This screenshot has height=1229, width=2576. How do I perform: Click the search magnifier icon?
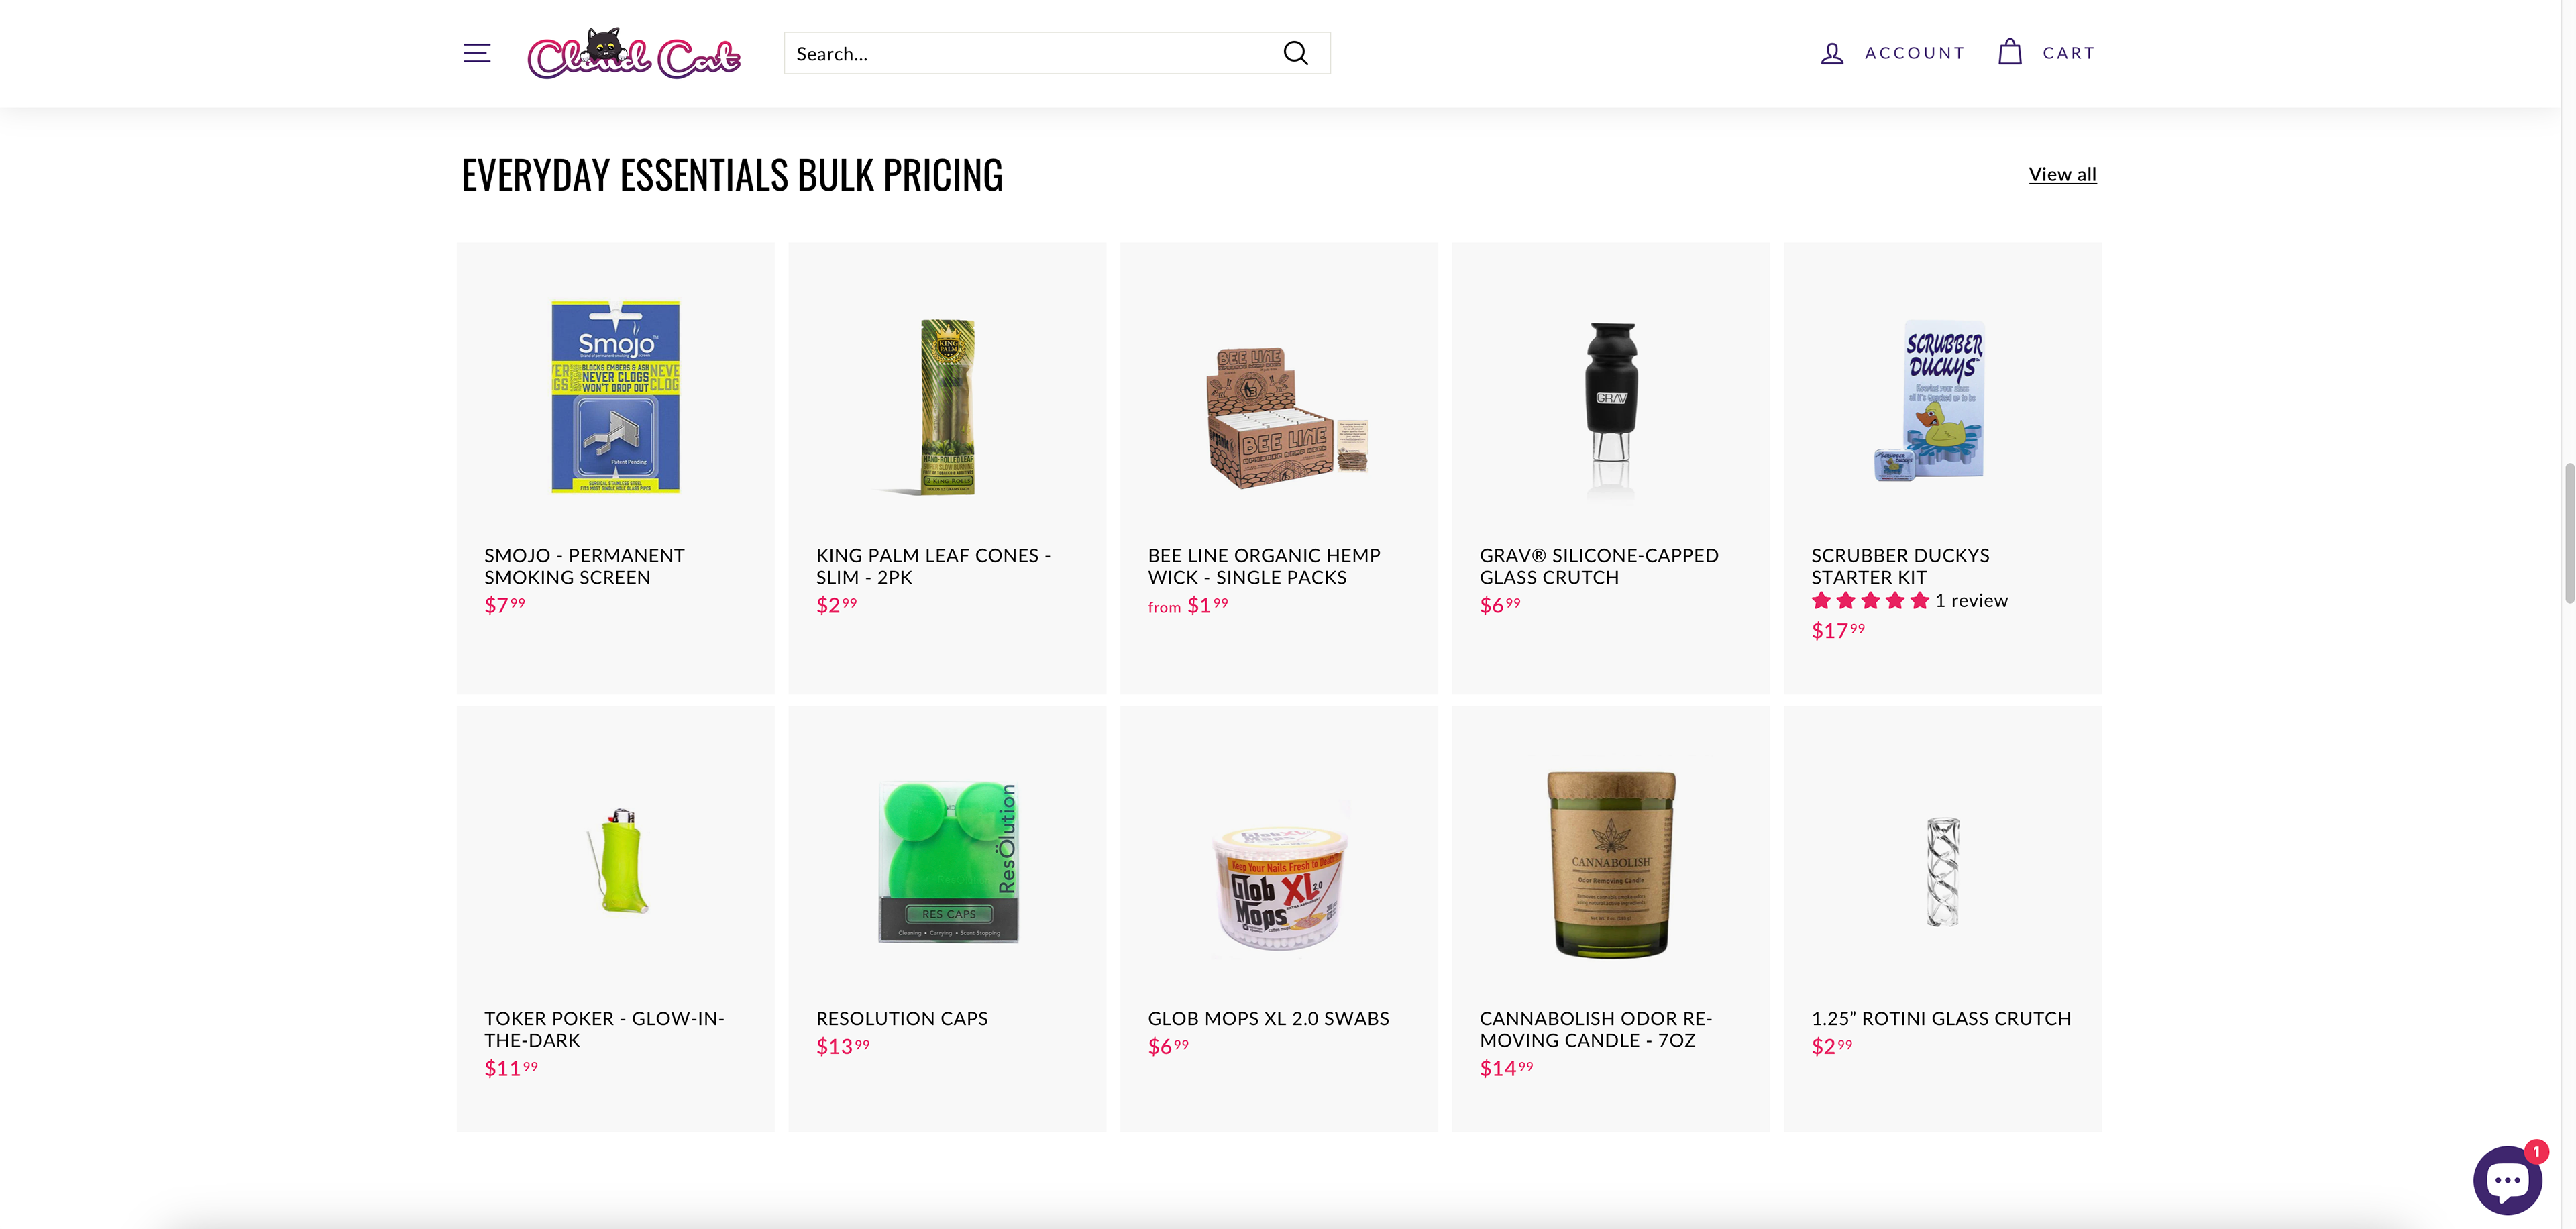tap(1295, 53)
